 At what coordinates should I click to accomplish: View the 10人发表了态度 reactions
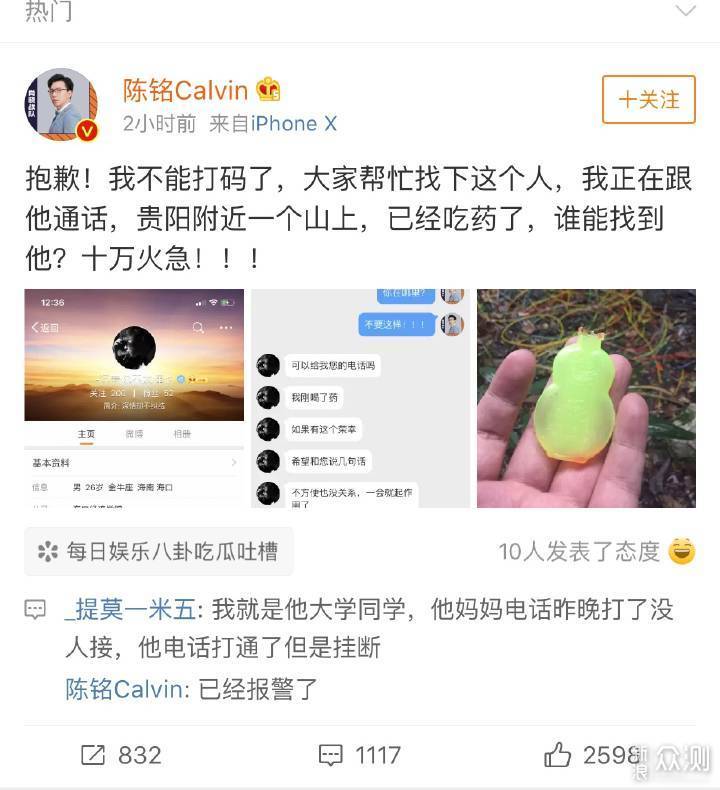tap(579, 551)
